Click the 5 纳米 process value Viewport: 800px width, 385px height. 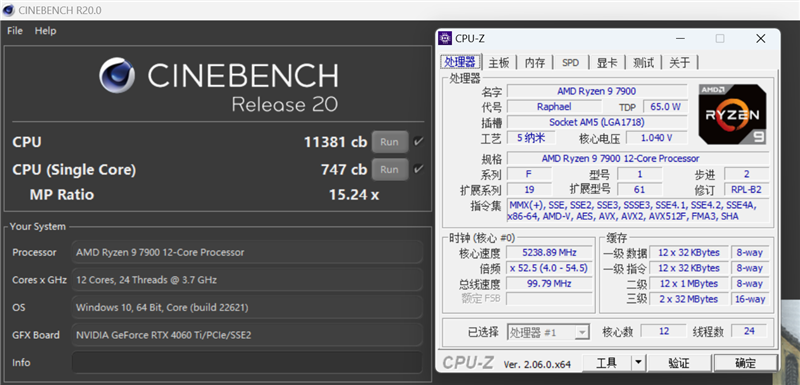coord(531,138)
